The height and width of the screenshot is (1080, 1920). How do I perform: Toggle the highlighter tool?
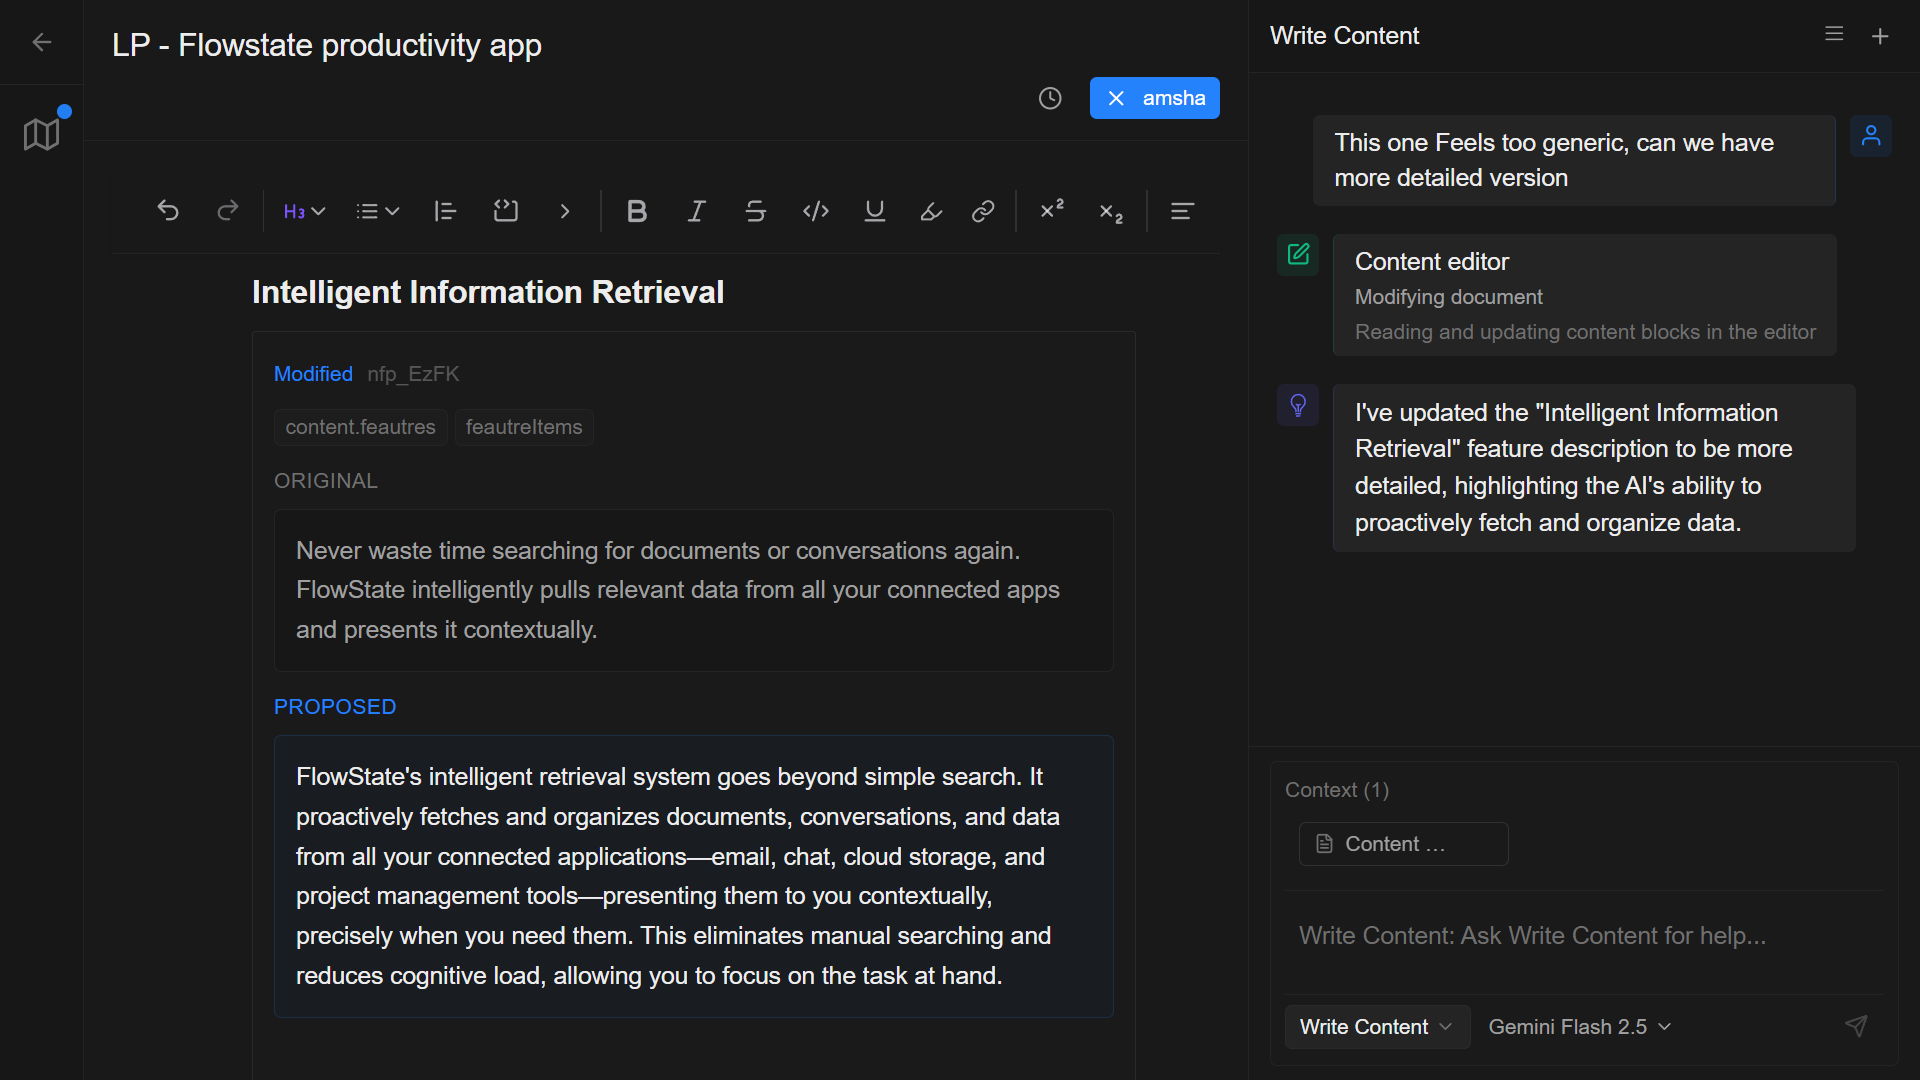(x=931, y=211)
